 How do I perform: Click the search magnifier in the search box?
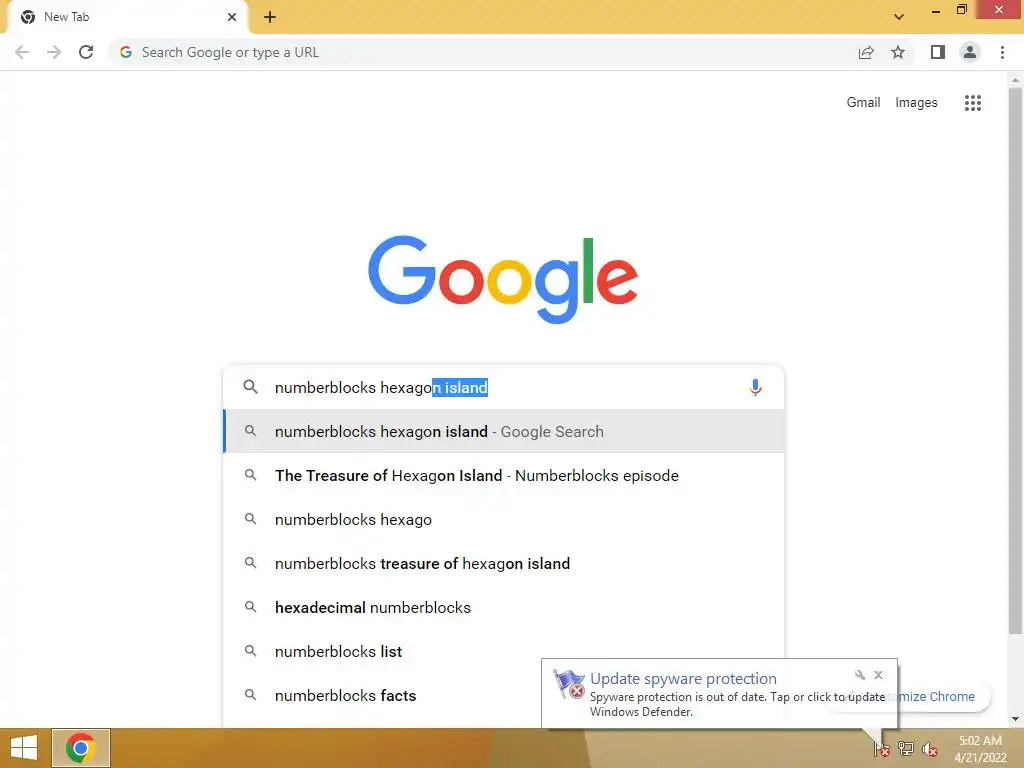click(x=250, y=387)
